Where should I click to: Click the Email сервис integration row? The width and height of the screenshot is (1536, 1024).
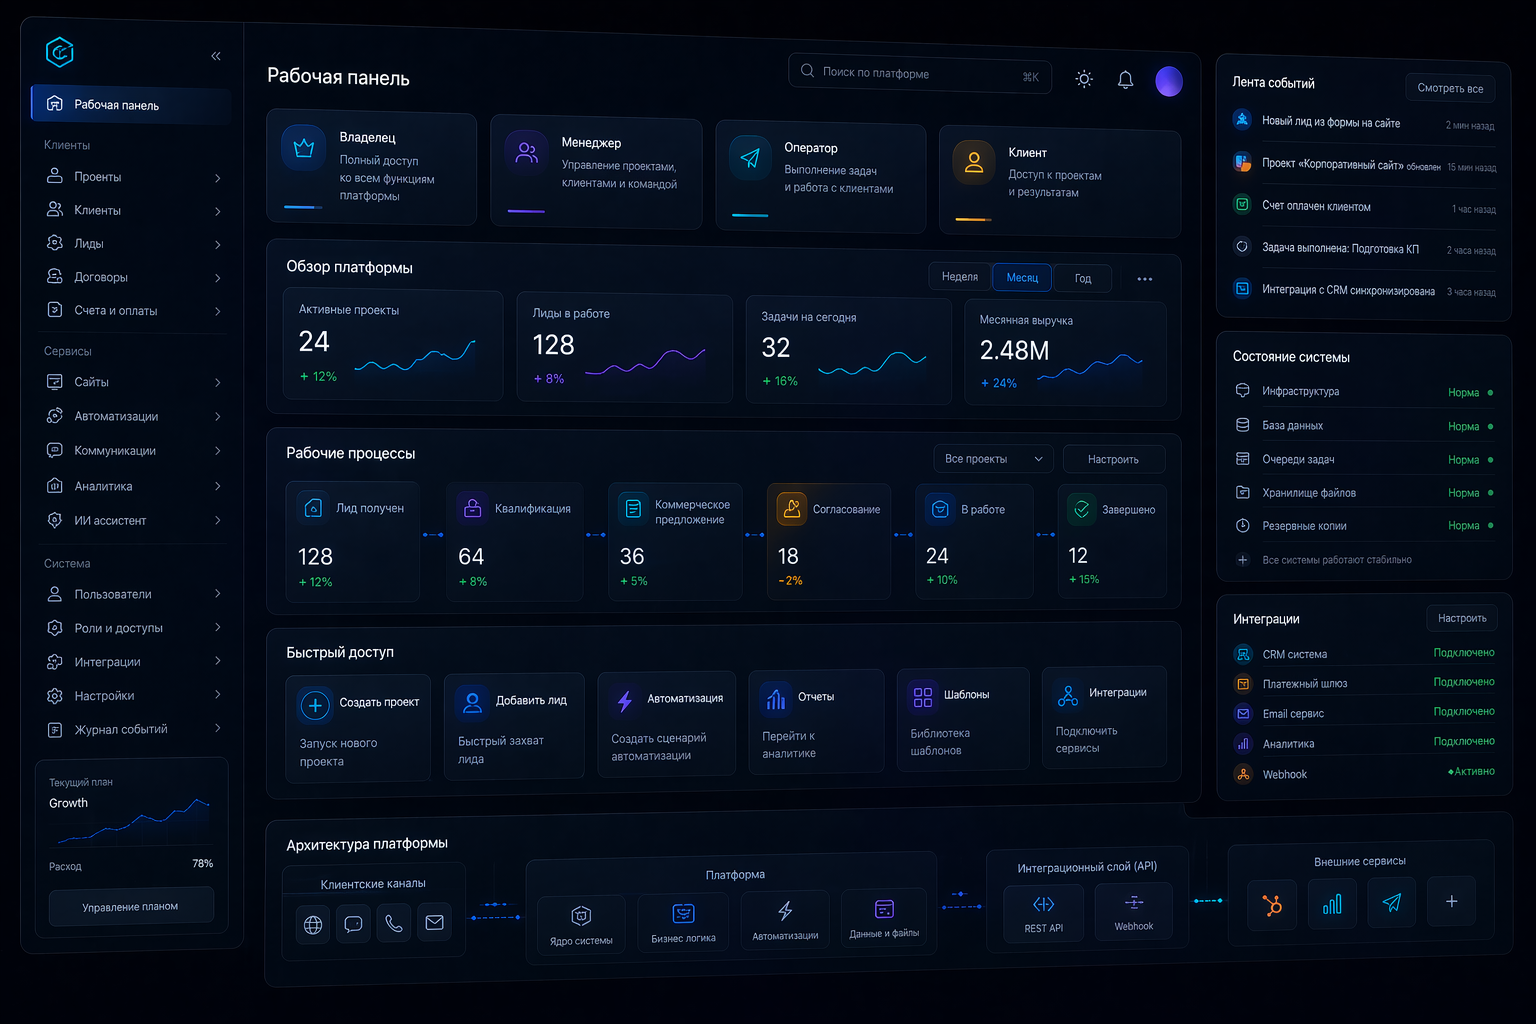click(x=1364, y=713)
